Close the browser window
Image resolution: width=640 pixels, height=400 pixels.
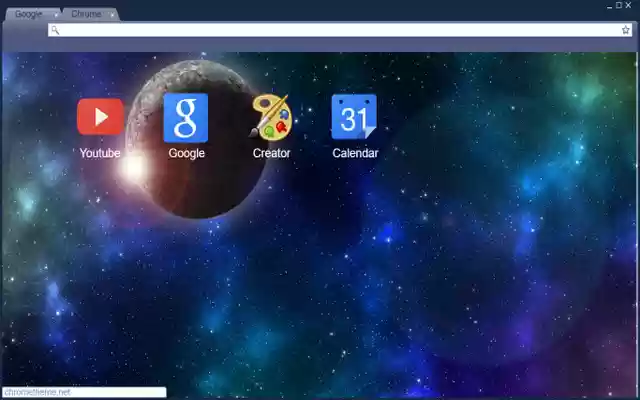click(629, 5)
